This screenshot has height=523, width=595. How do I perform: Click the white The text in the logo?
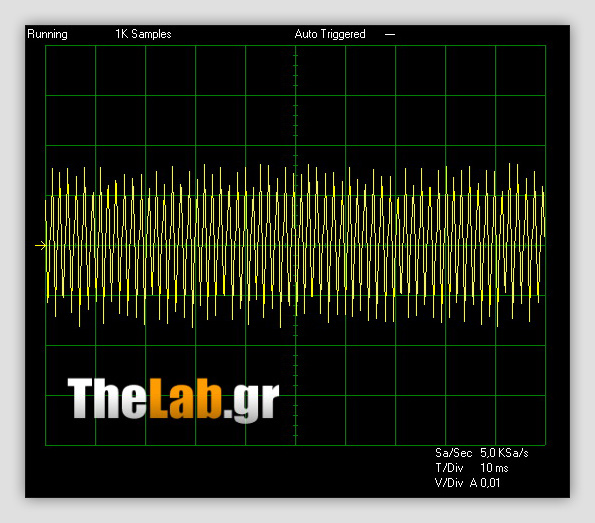click(108, 398)
